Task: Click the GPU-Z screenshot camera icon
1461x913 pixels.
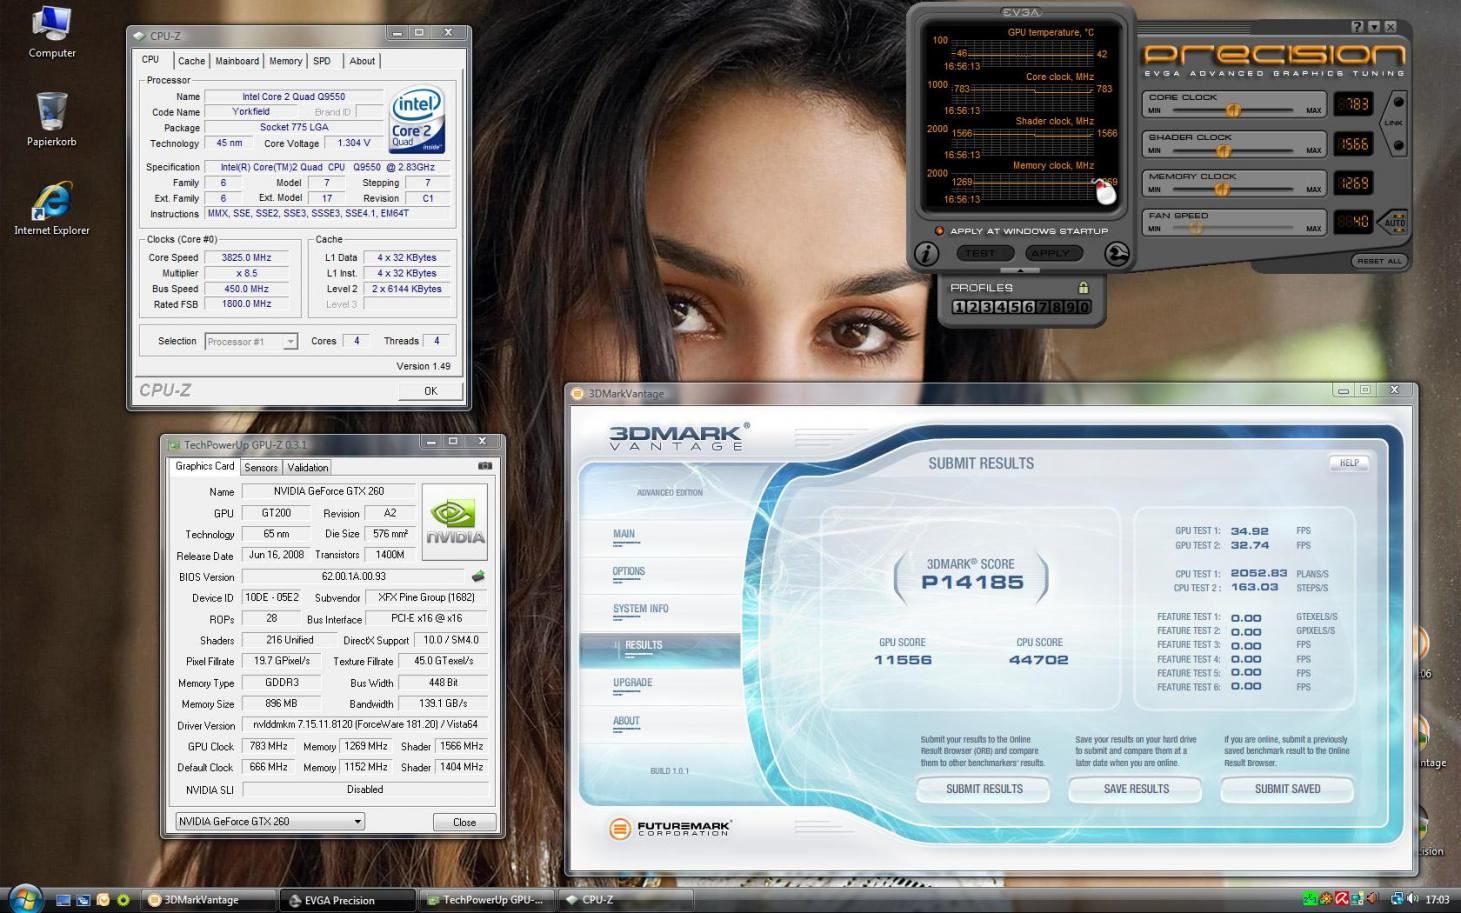Action: point(485,466)
